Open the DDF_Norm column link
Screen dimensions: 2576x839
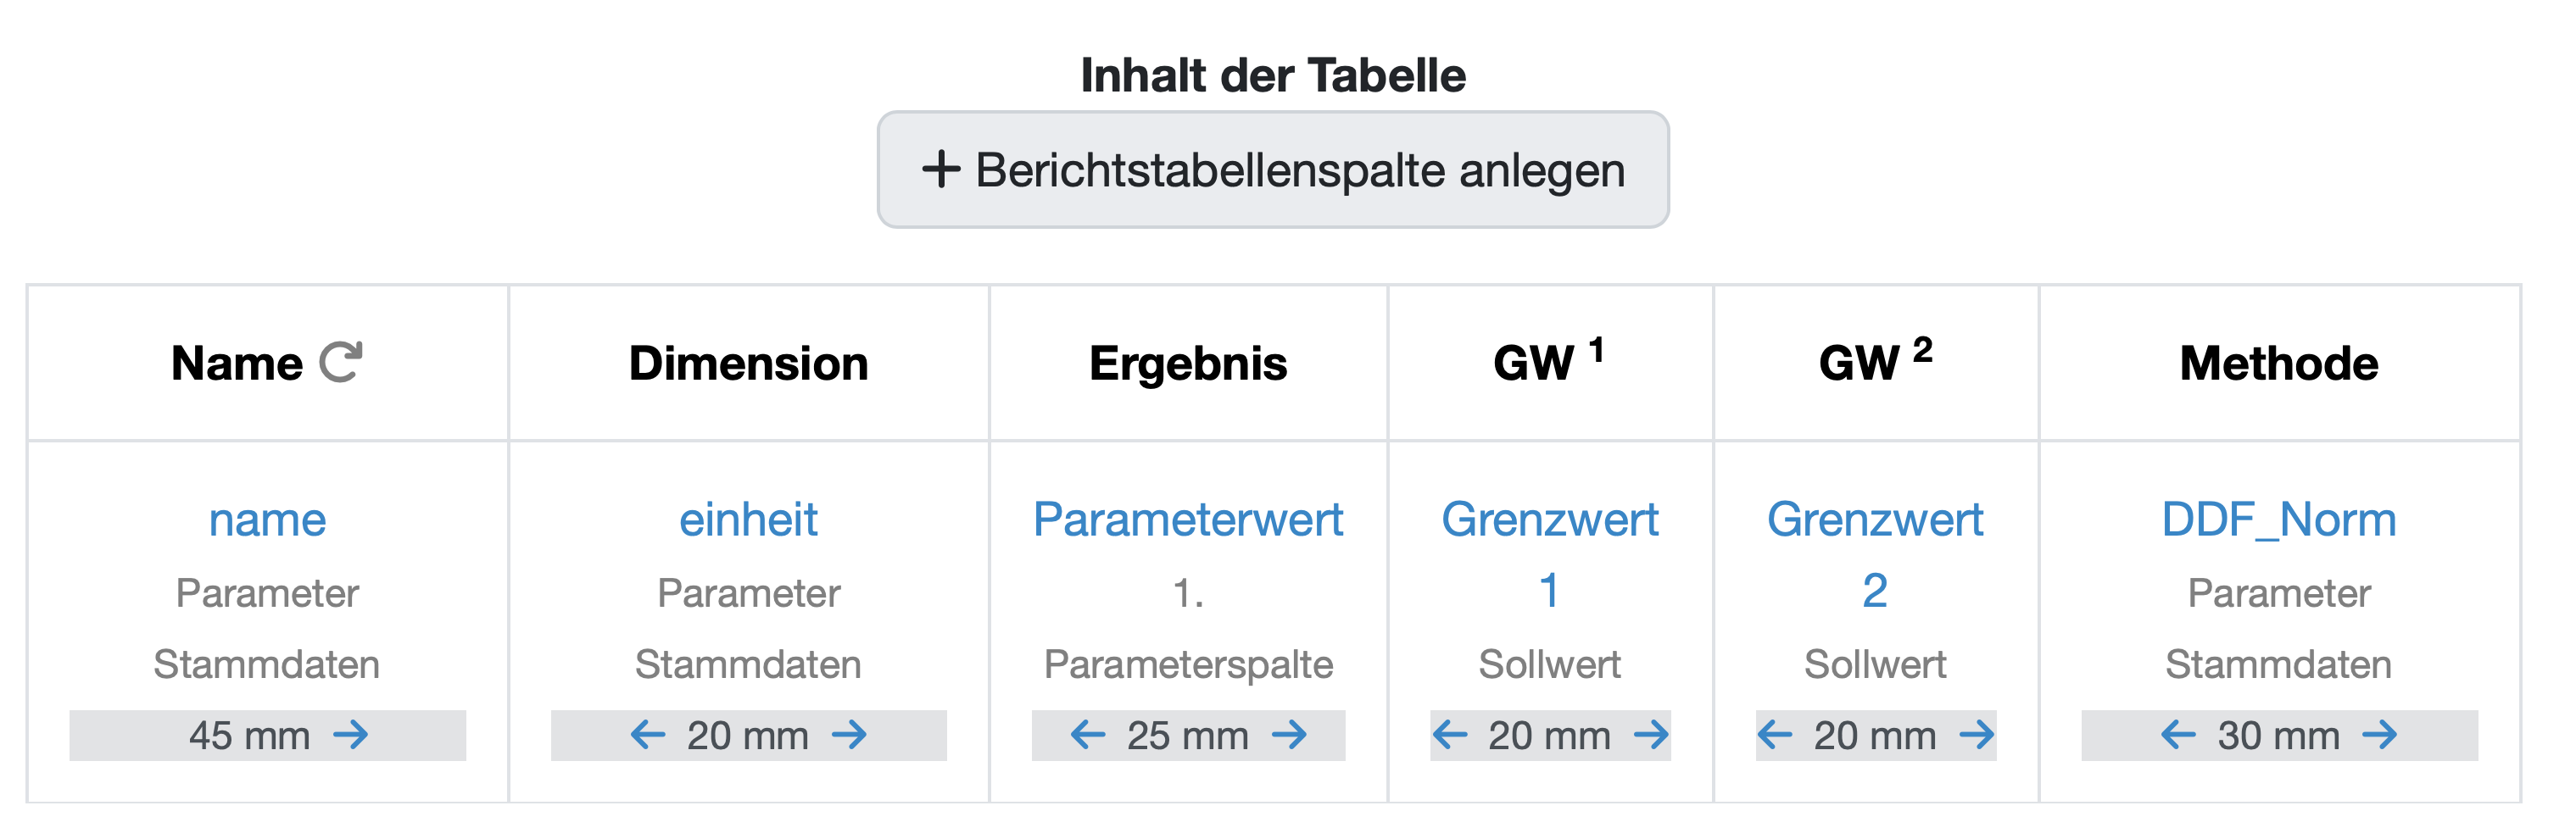tap(2279, 520)
